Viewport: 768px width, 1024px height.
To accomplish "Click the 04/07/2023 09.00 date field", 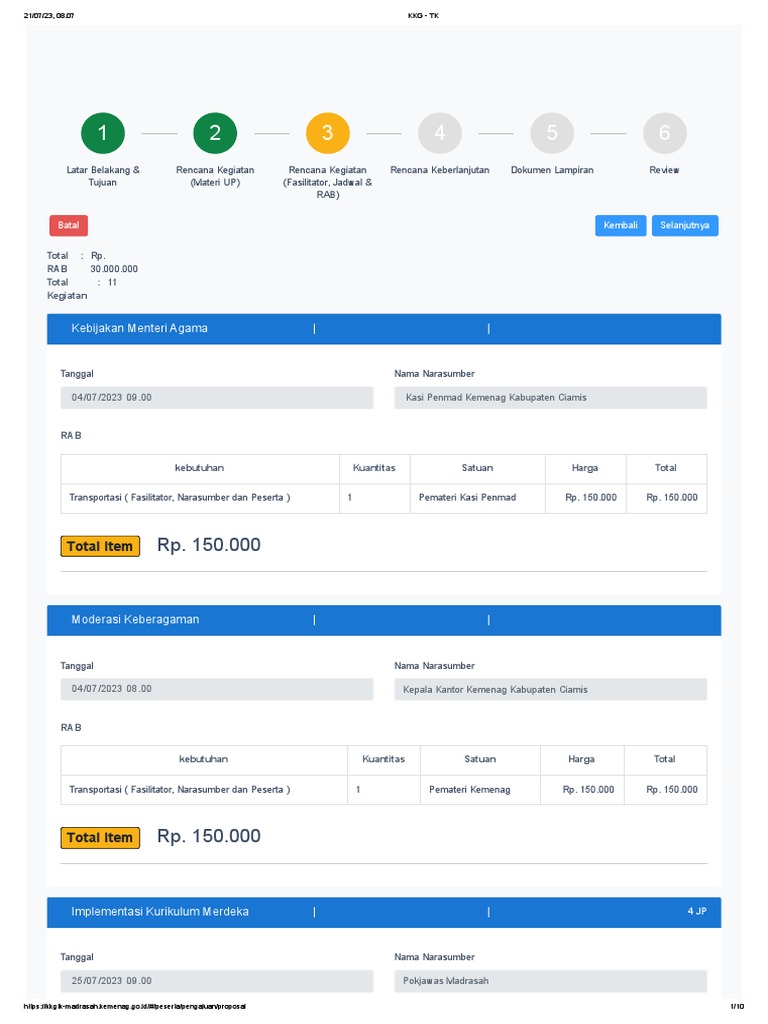I will point(216,398).
